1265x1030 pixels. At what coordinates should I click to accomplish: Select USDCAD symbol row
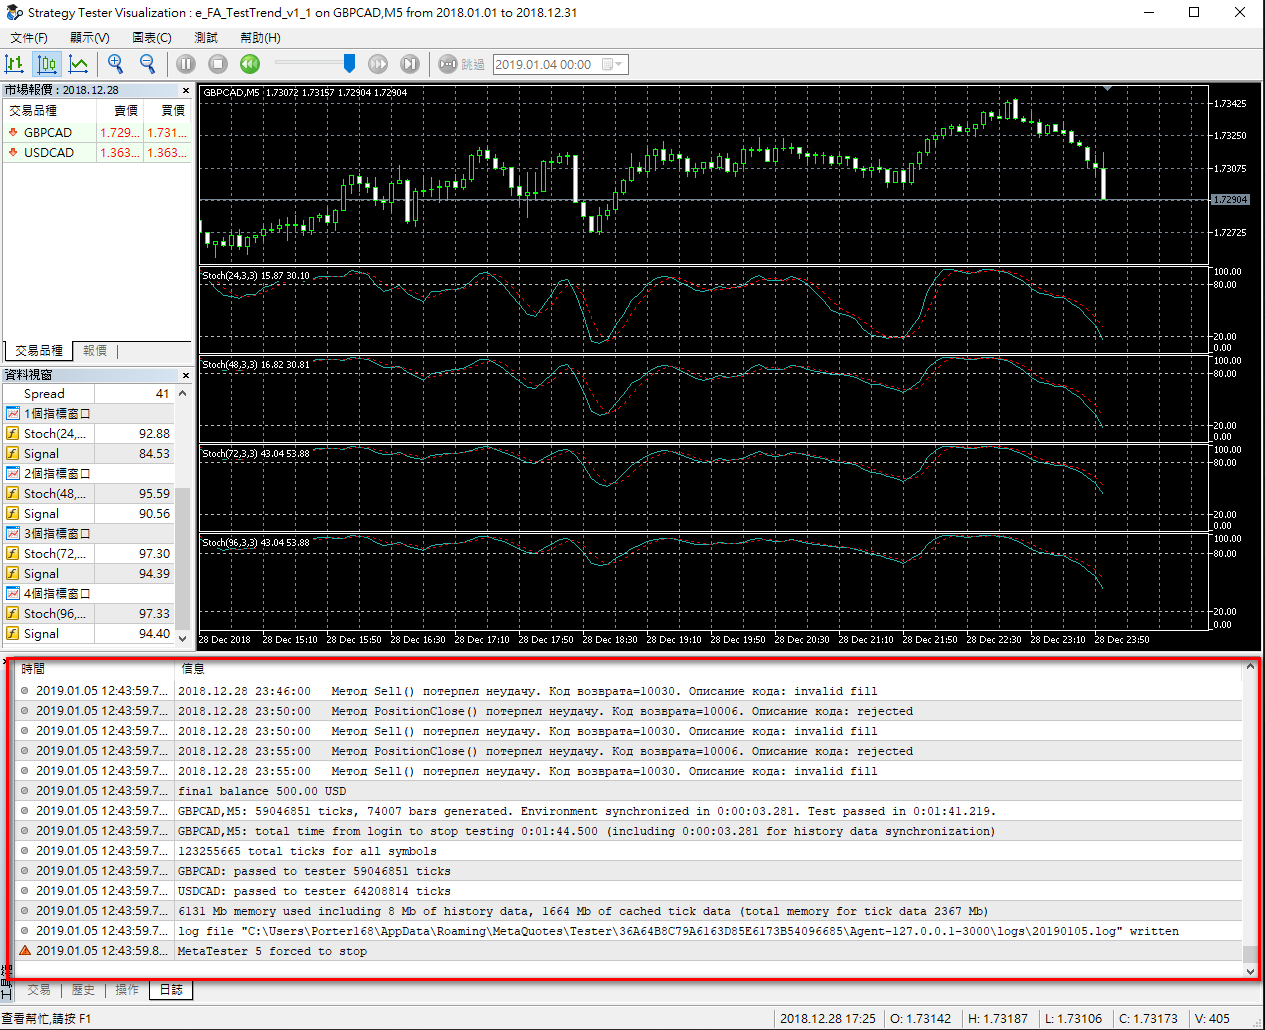(x=98, y=152)
